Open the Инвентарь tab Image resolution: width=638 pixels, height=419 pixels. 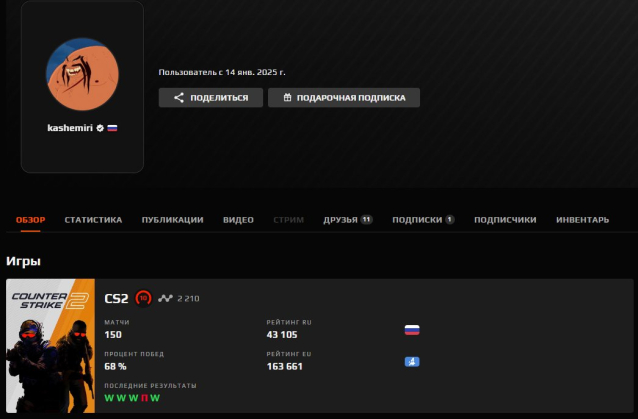[x=582, y=219]
